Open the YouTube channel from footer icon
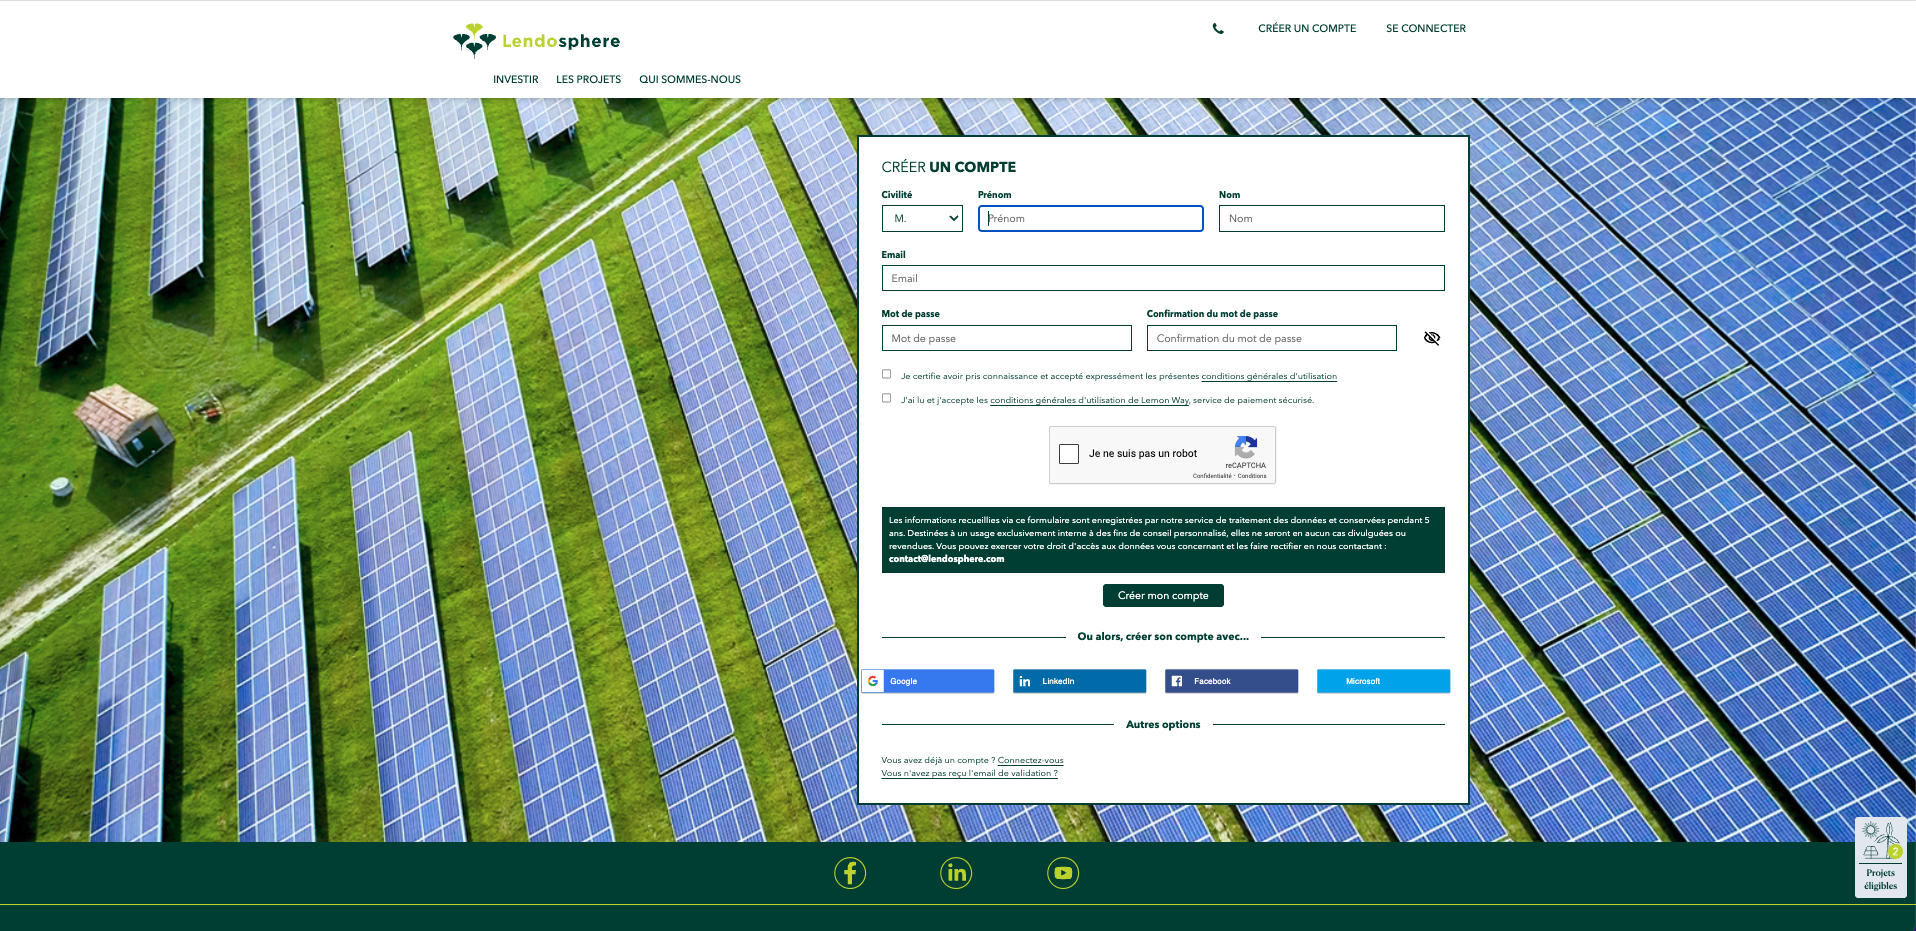Image resolution: width=1916 pixels, height=931 pixels. tap(1062, 873)
